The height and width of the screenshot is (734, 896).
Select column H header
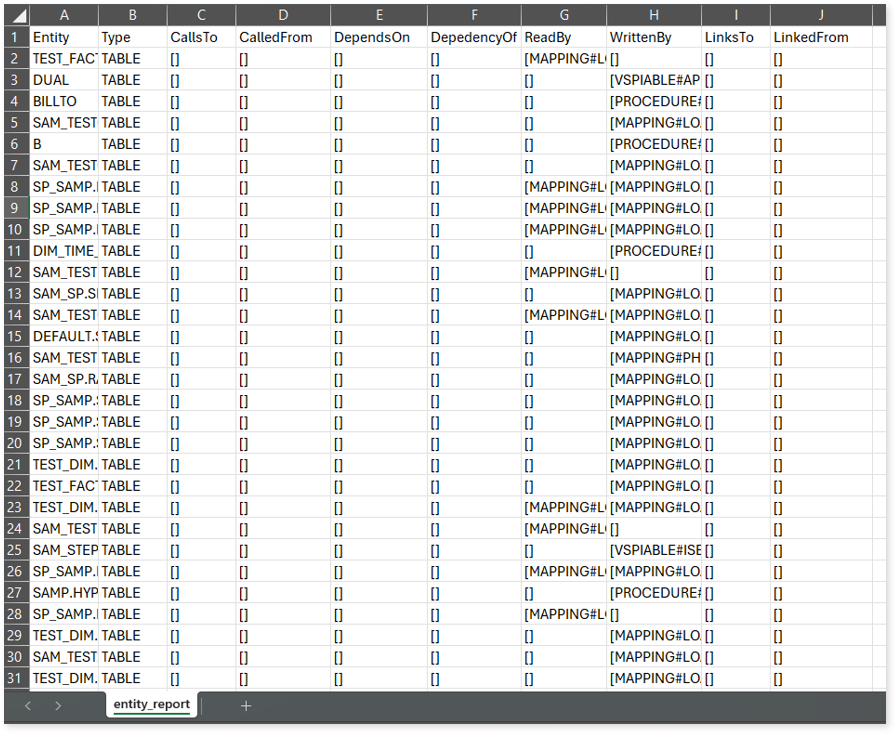653,15
